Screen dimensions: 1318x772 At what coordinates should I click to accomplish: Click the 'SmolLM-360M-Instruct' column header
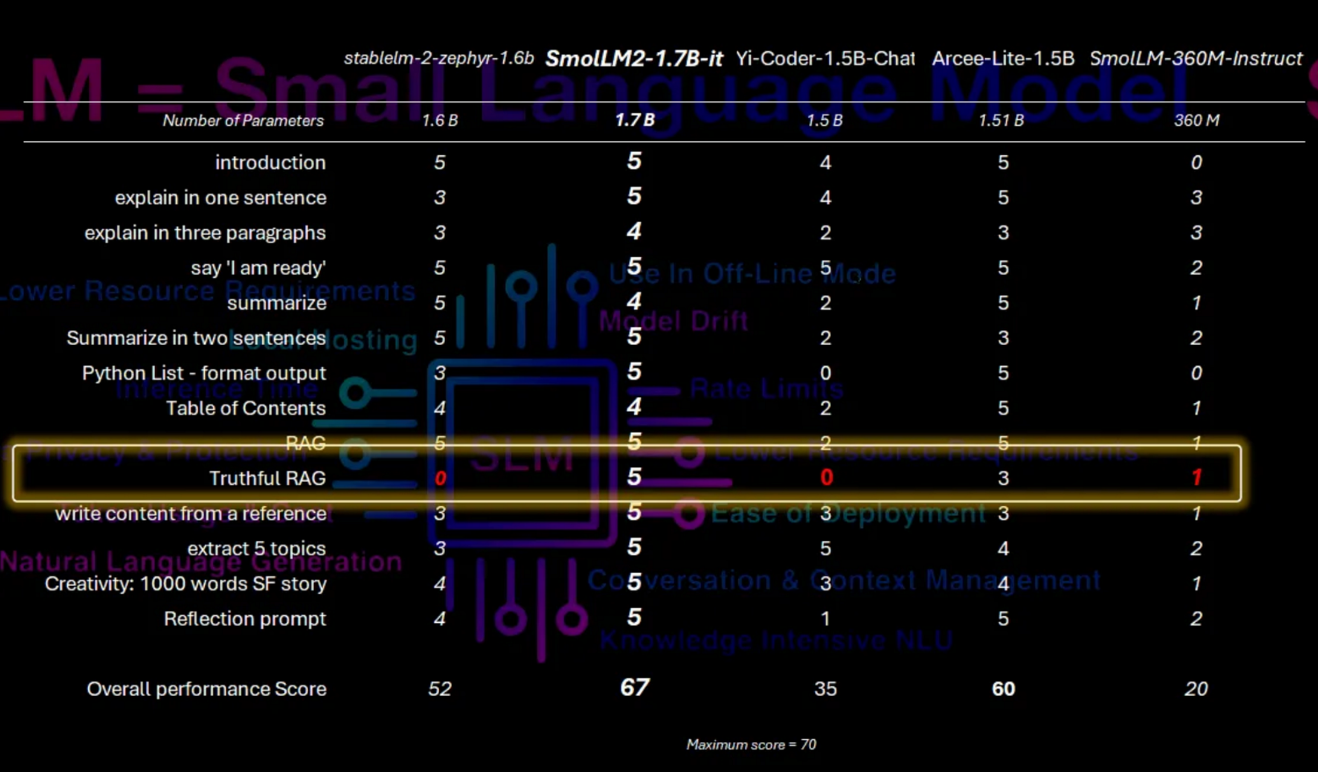point(1196,58)
